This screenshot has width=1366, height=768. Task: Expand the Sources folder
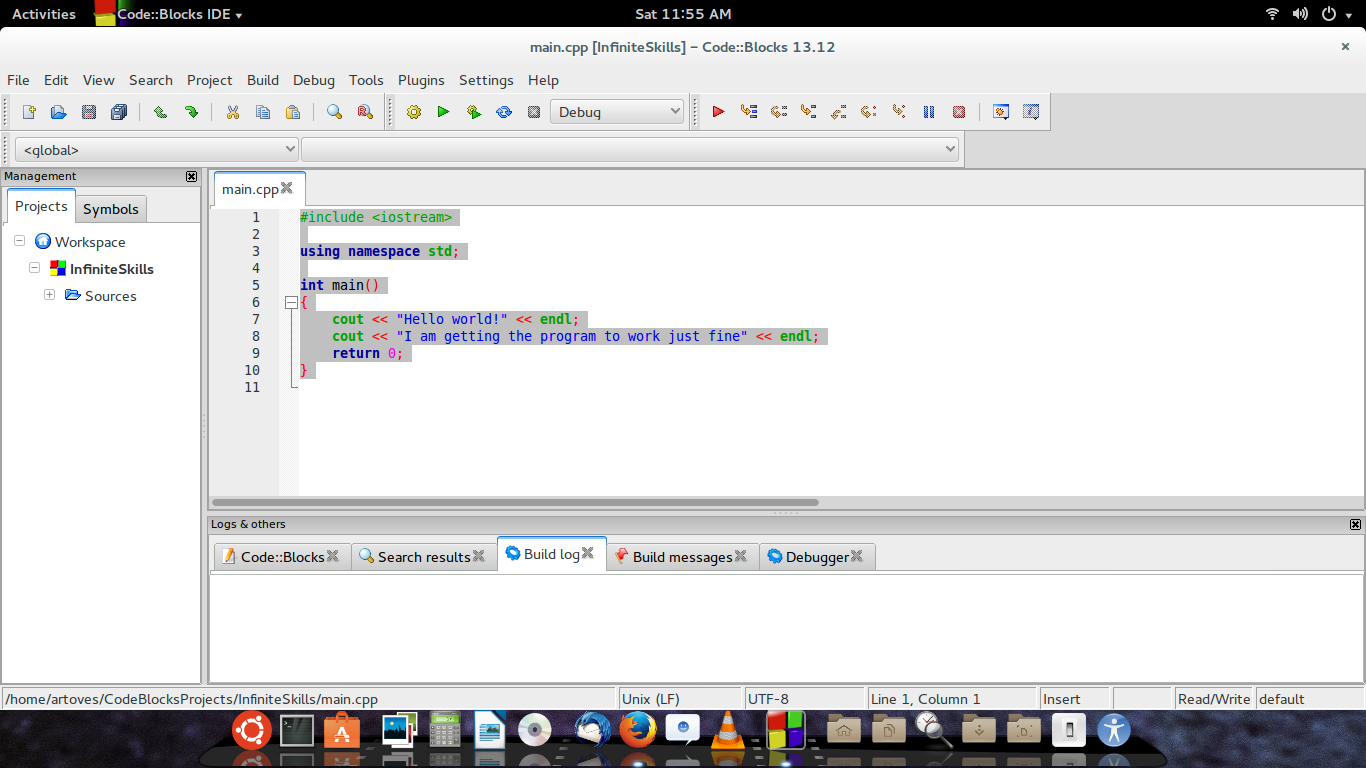point(49,295)
